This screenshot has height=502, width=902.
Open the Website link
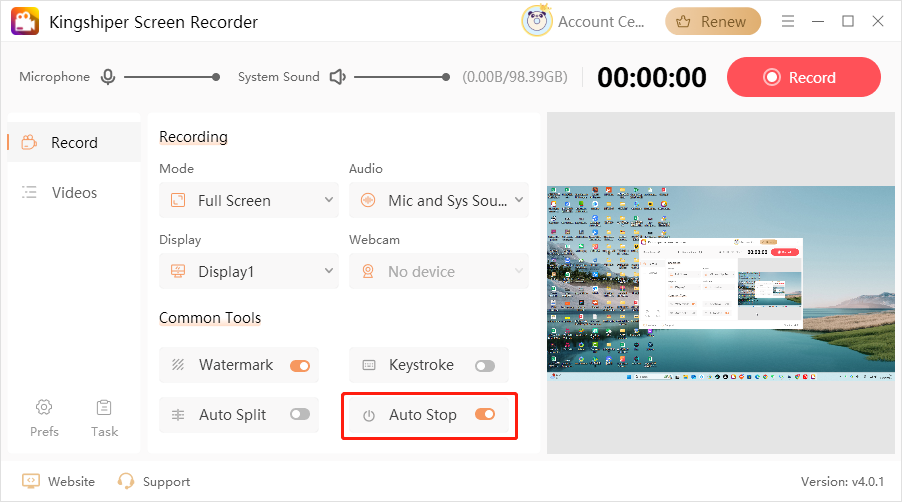pos(71,481)
